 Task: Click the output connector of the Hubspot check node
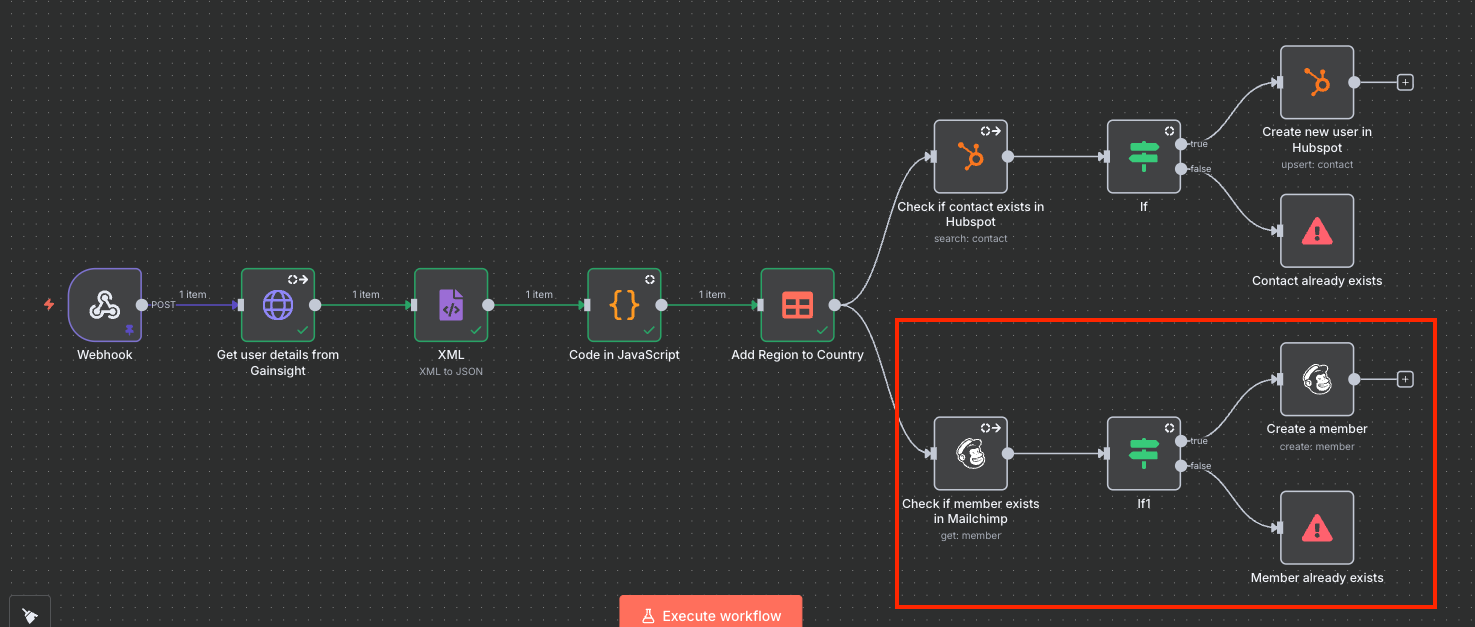click(x=1008, y=157)
